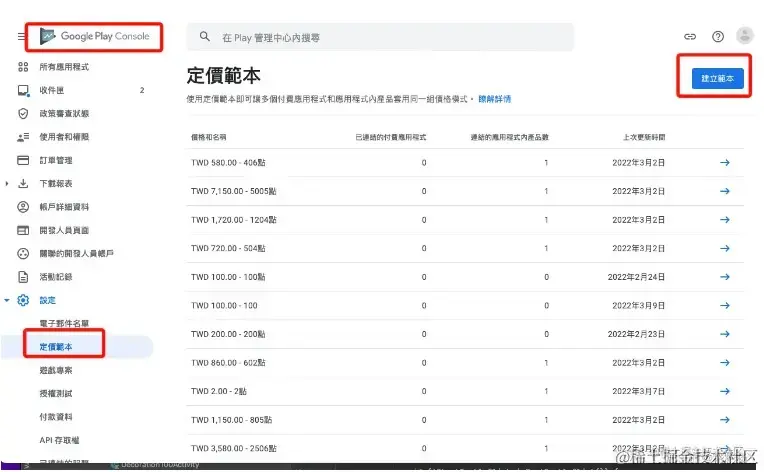Viewport: 764px width, 472px height.
Task: Open 收件匣 in sidebar
Action: (x=52, y=90)
